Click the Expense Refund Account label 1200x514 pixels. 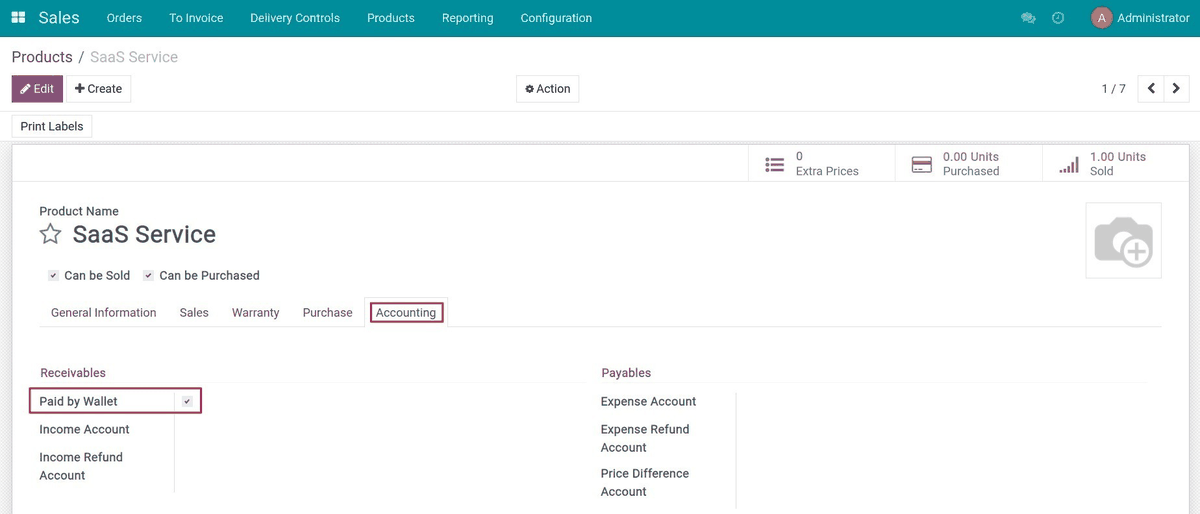(x=645, y=438)
